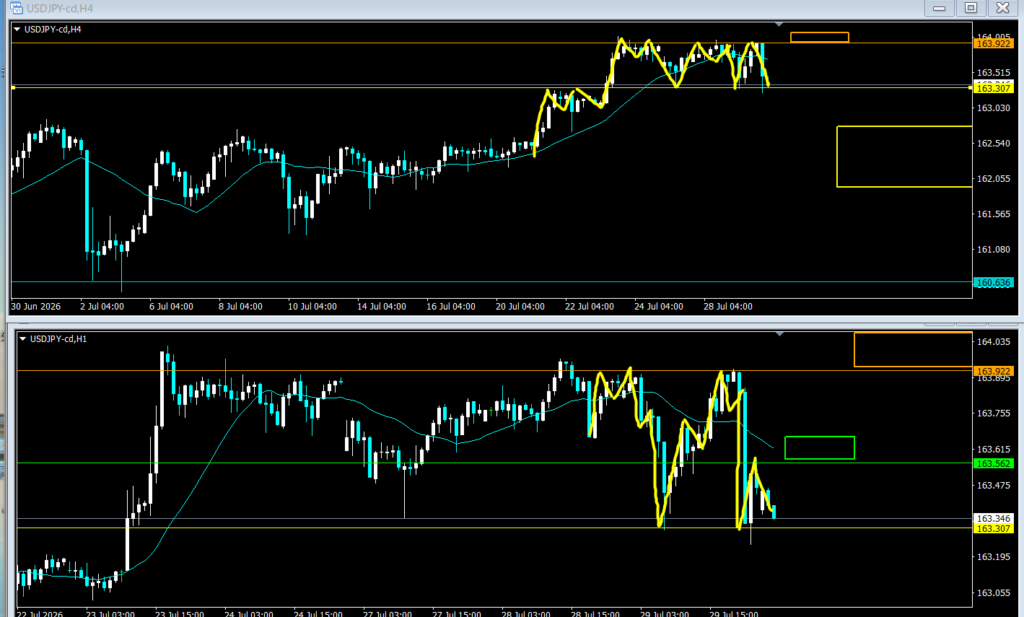Image resolution: width=1024 pixels, height=617 pixels.
Task: Select green 163.562 price label on H1 chart
Action: click(x=993, y=464)
